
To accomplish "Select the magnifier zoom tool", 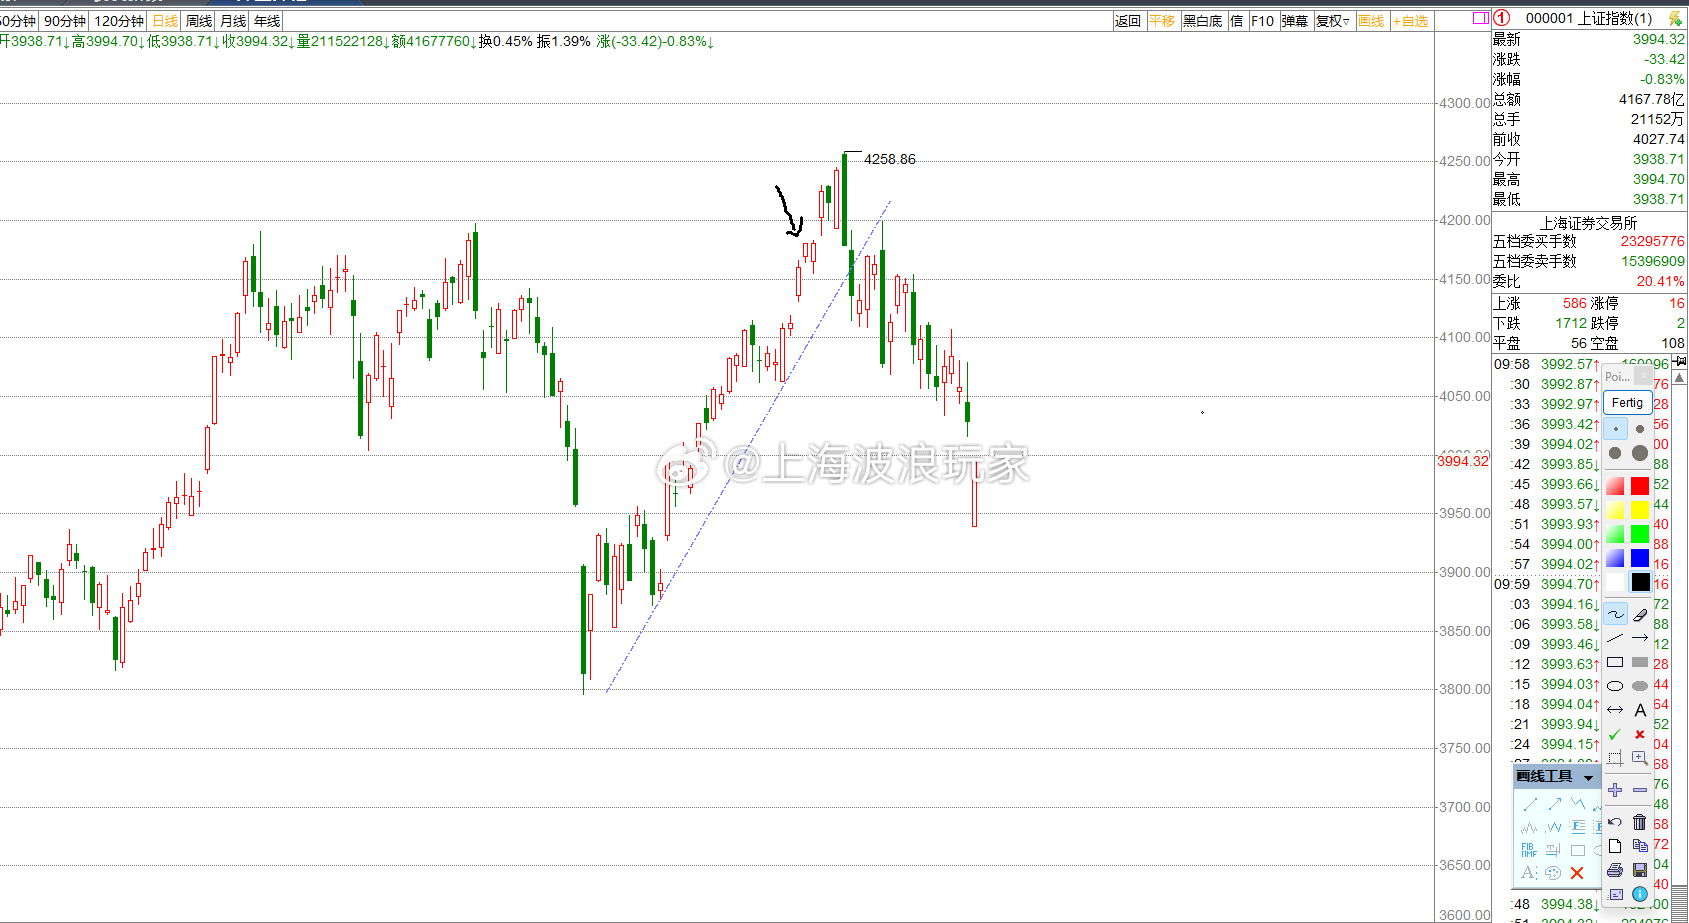I will coord(1640,758).
